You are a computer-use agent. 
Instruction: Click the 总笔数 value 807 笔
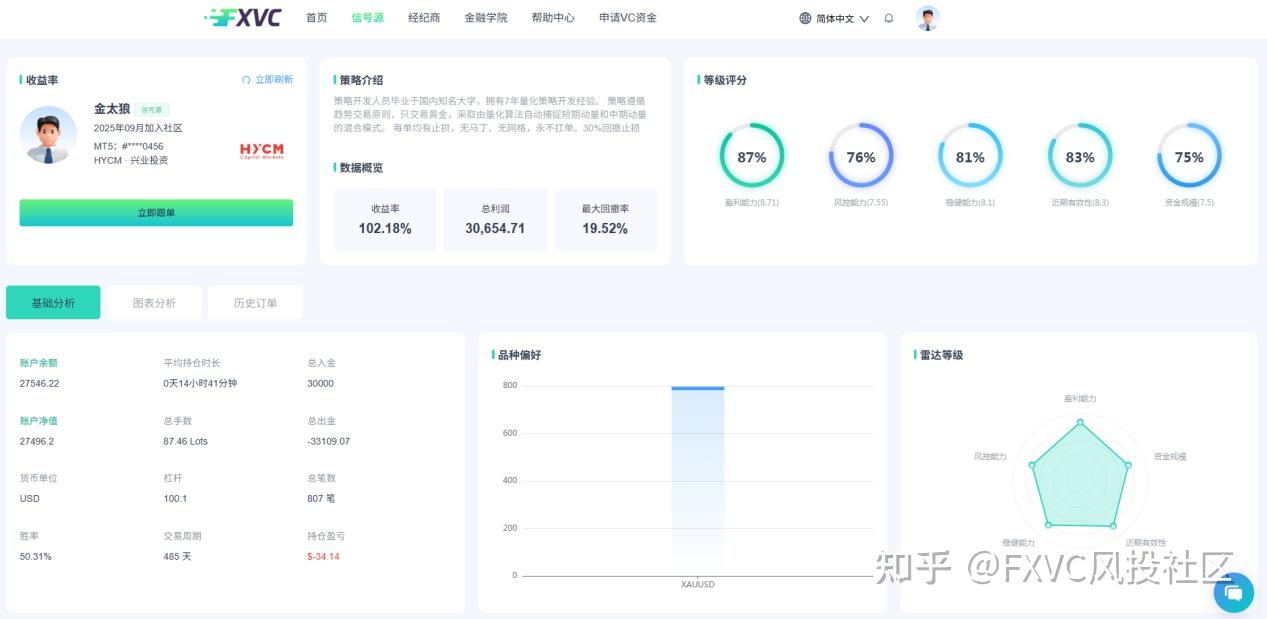click(x=321, y=499)
